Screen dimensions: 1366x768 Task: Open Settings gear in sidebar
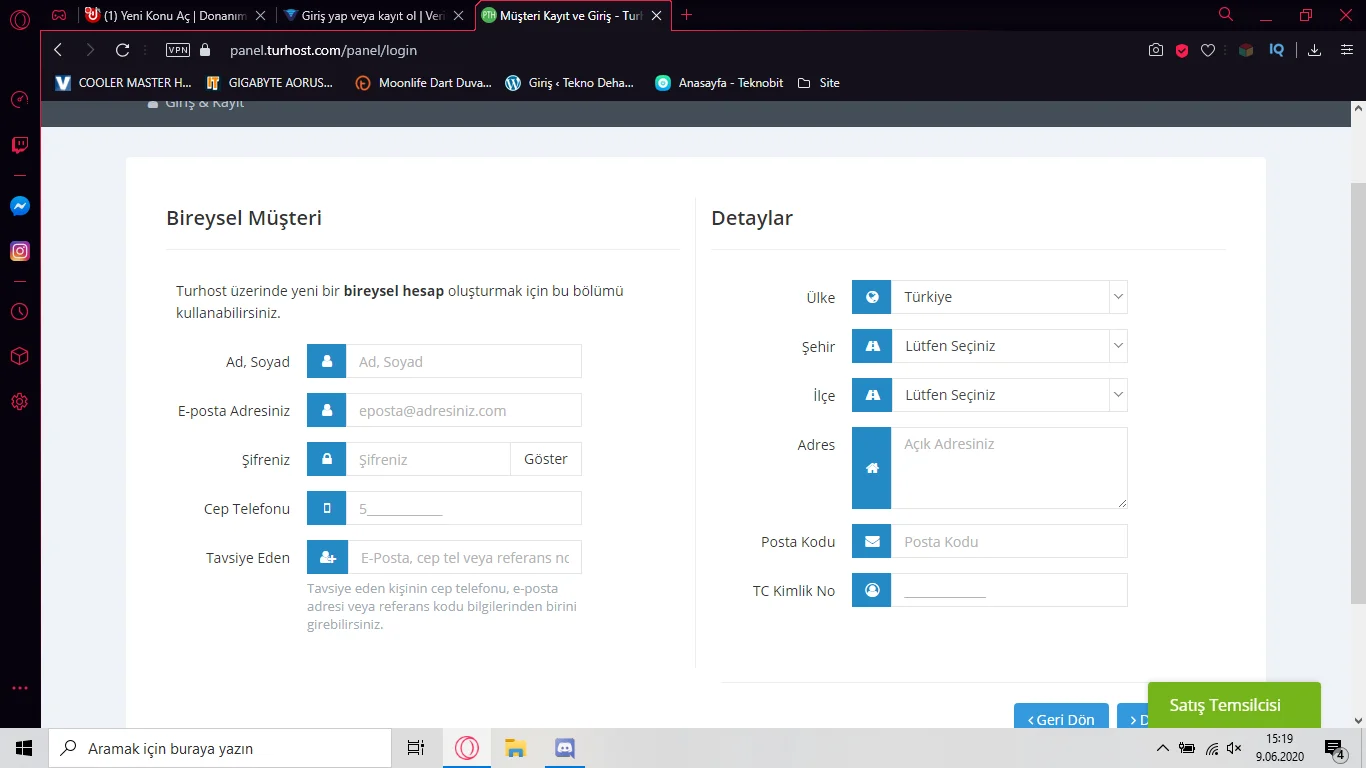click(x=20, y=402)
